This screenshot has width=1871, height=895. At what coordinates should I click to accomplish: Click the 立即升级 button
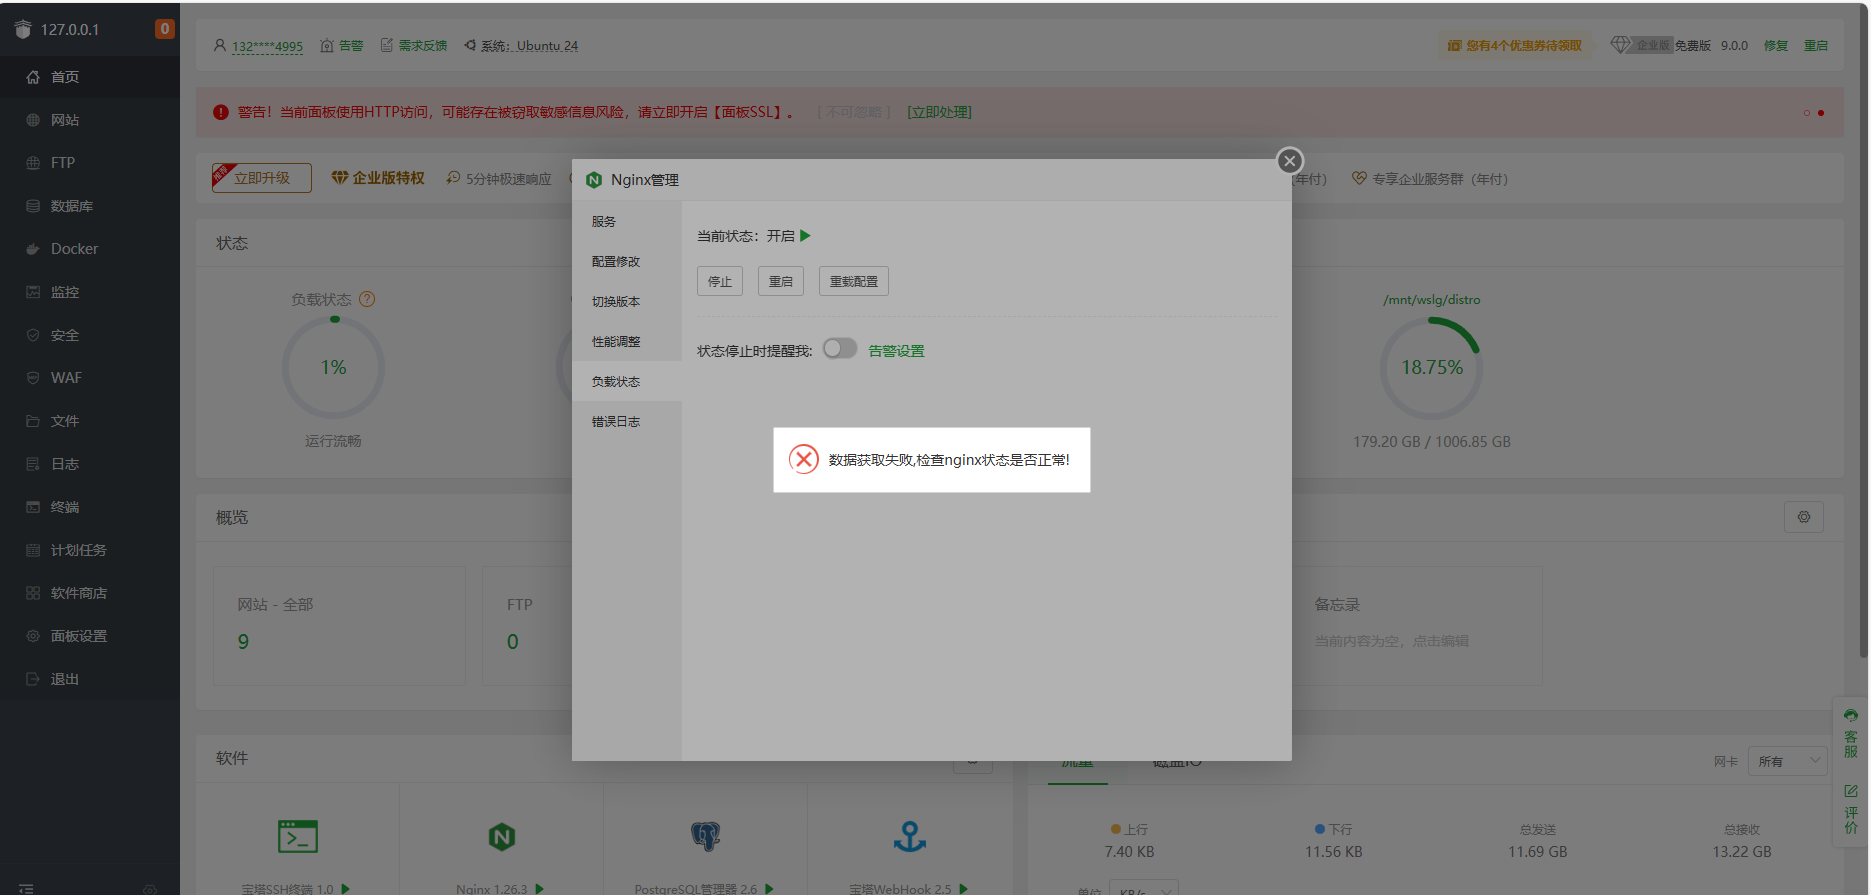[x=262, y=178]
